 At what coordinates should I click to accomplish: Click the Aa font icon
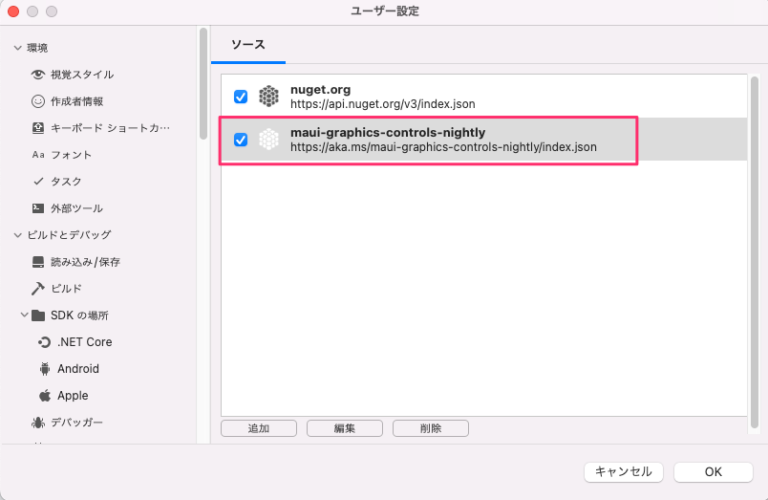click(x=38, y=155)
